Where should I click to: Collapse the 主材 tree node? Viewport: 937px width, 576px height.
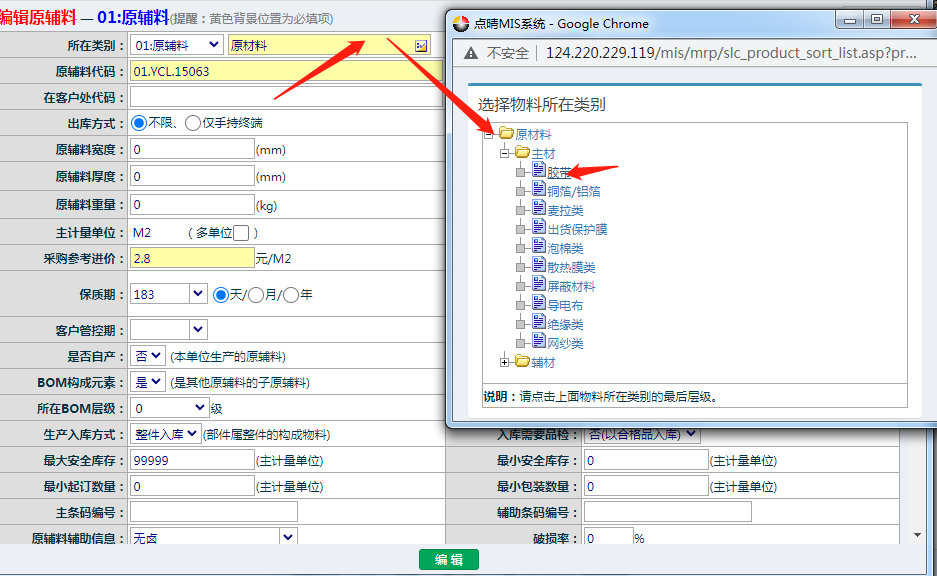tap(505, 153)
